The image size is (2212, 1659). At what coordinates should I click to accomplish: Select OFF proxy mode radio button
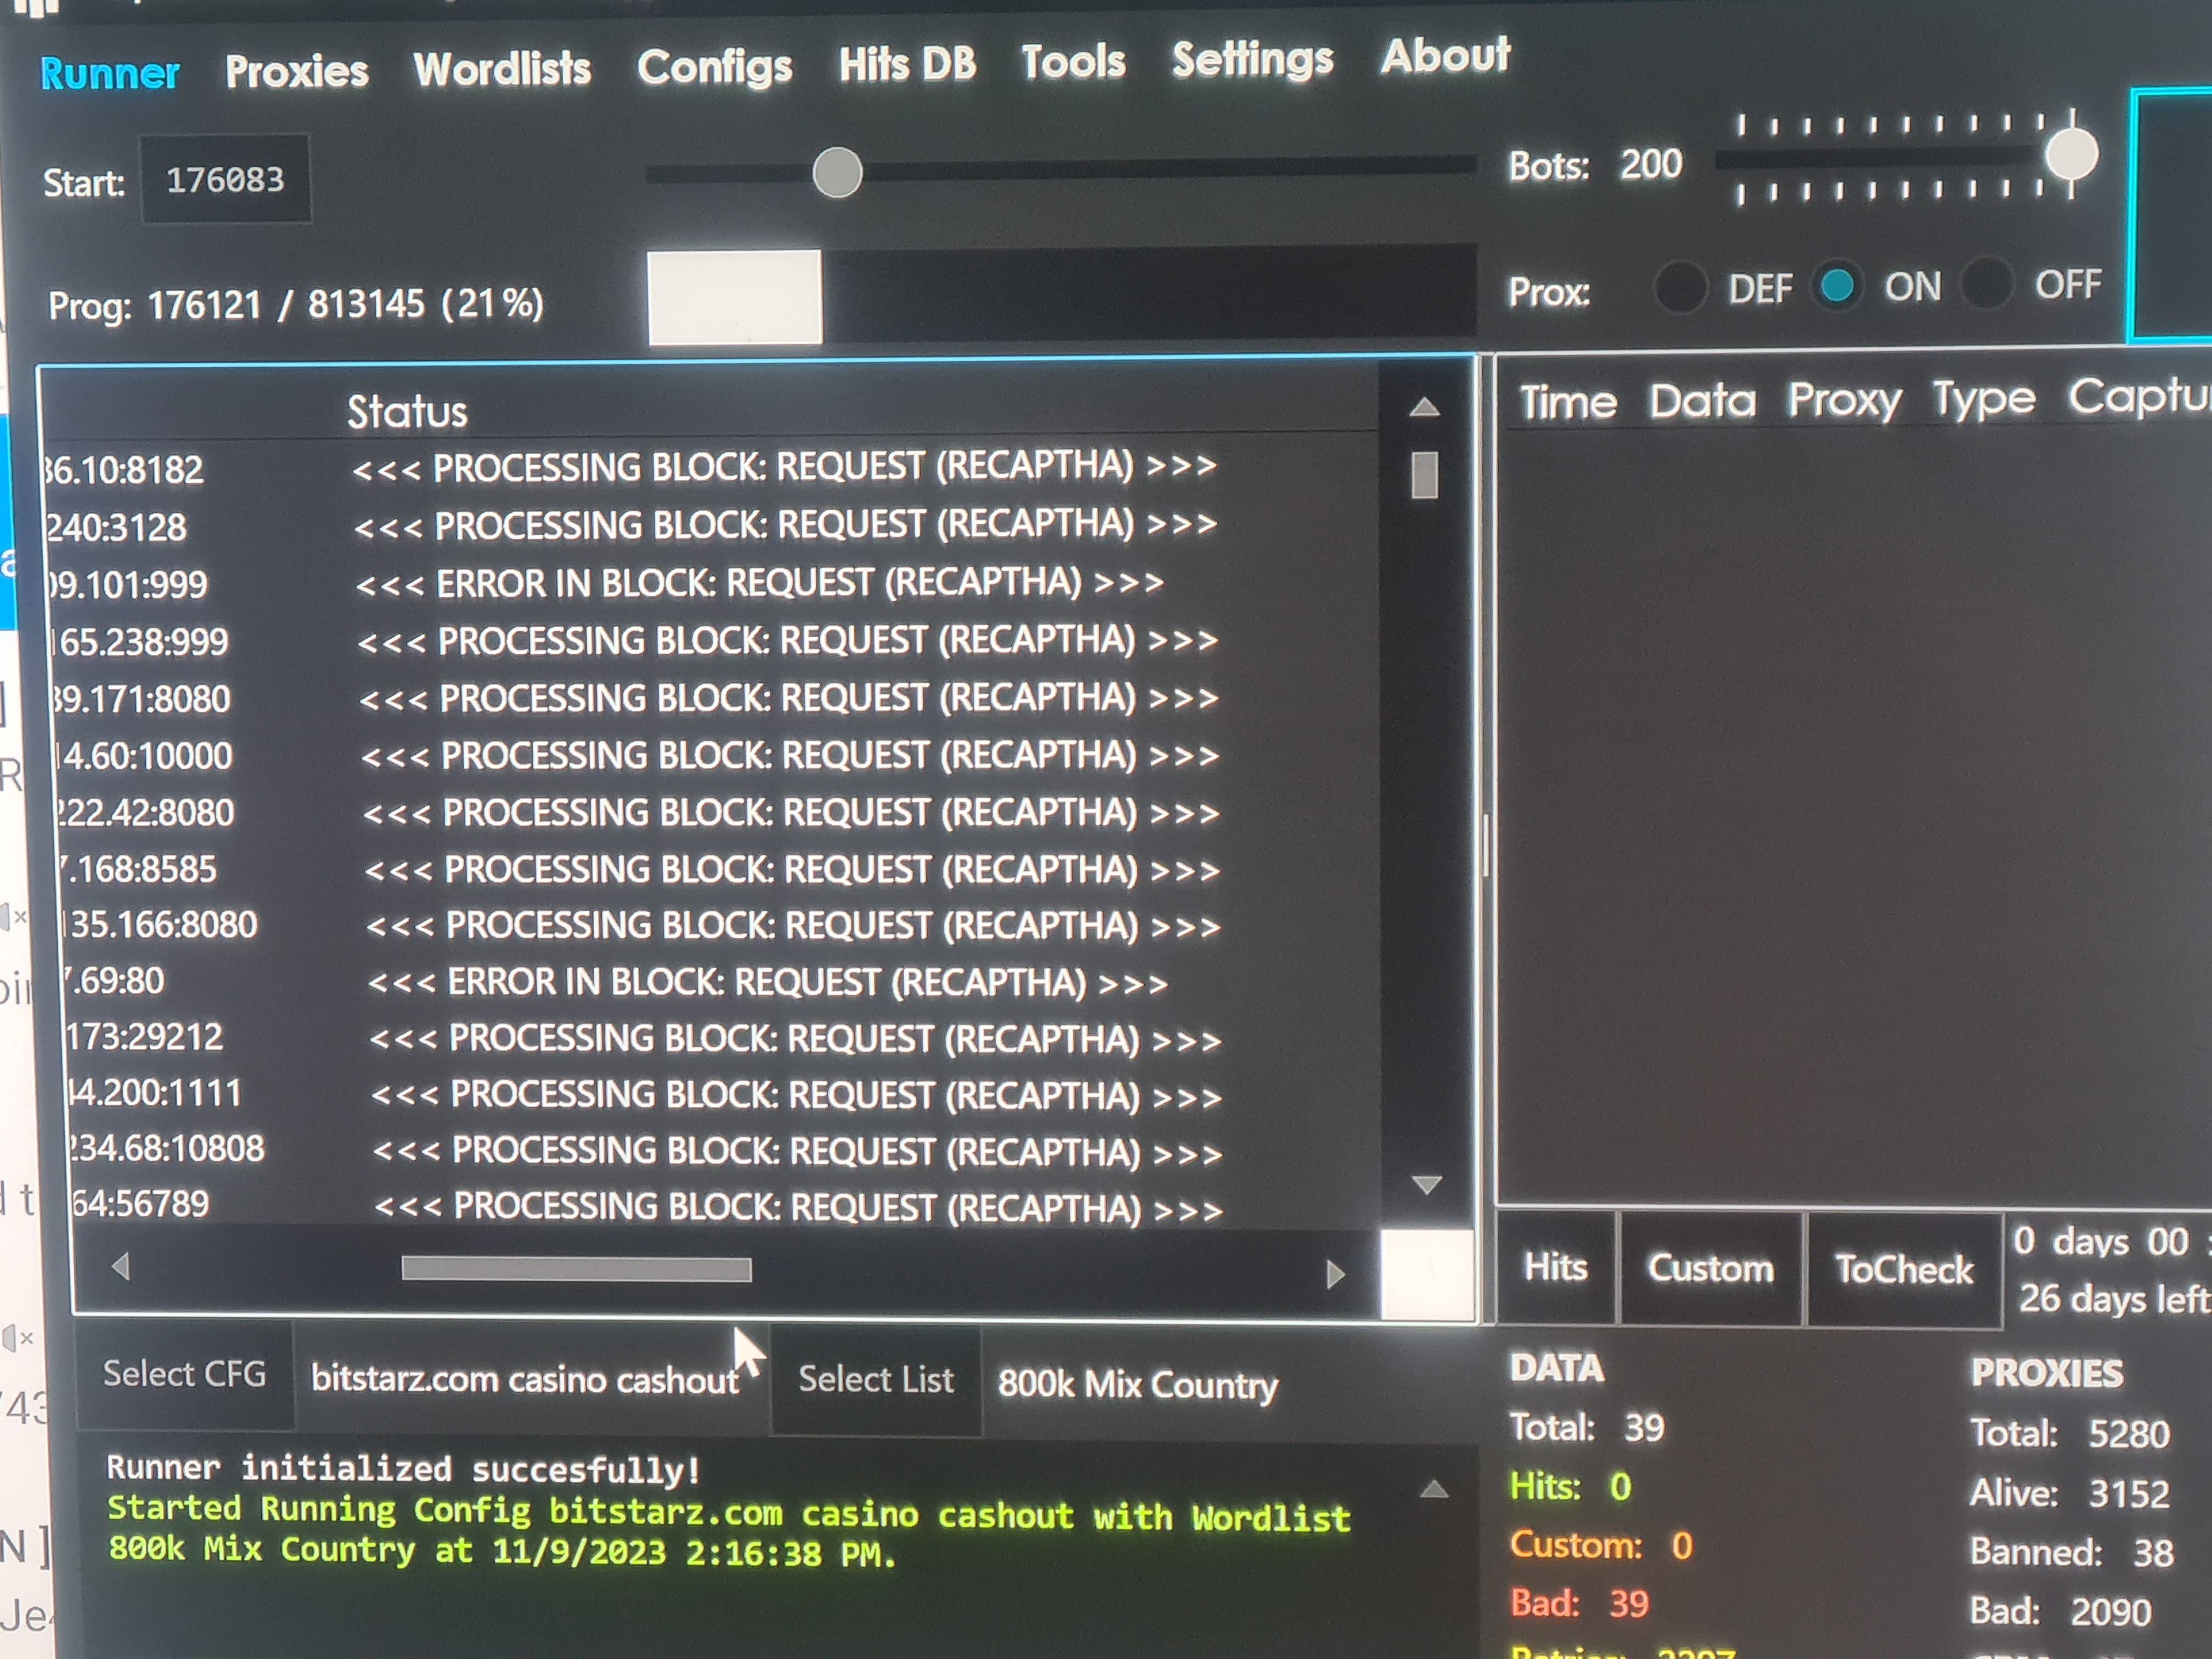point(1986,284)
